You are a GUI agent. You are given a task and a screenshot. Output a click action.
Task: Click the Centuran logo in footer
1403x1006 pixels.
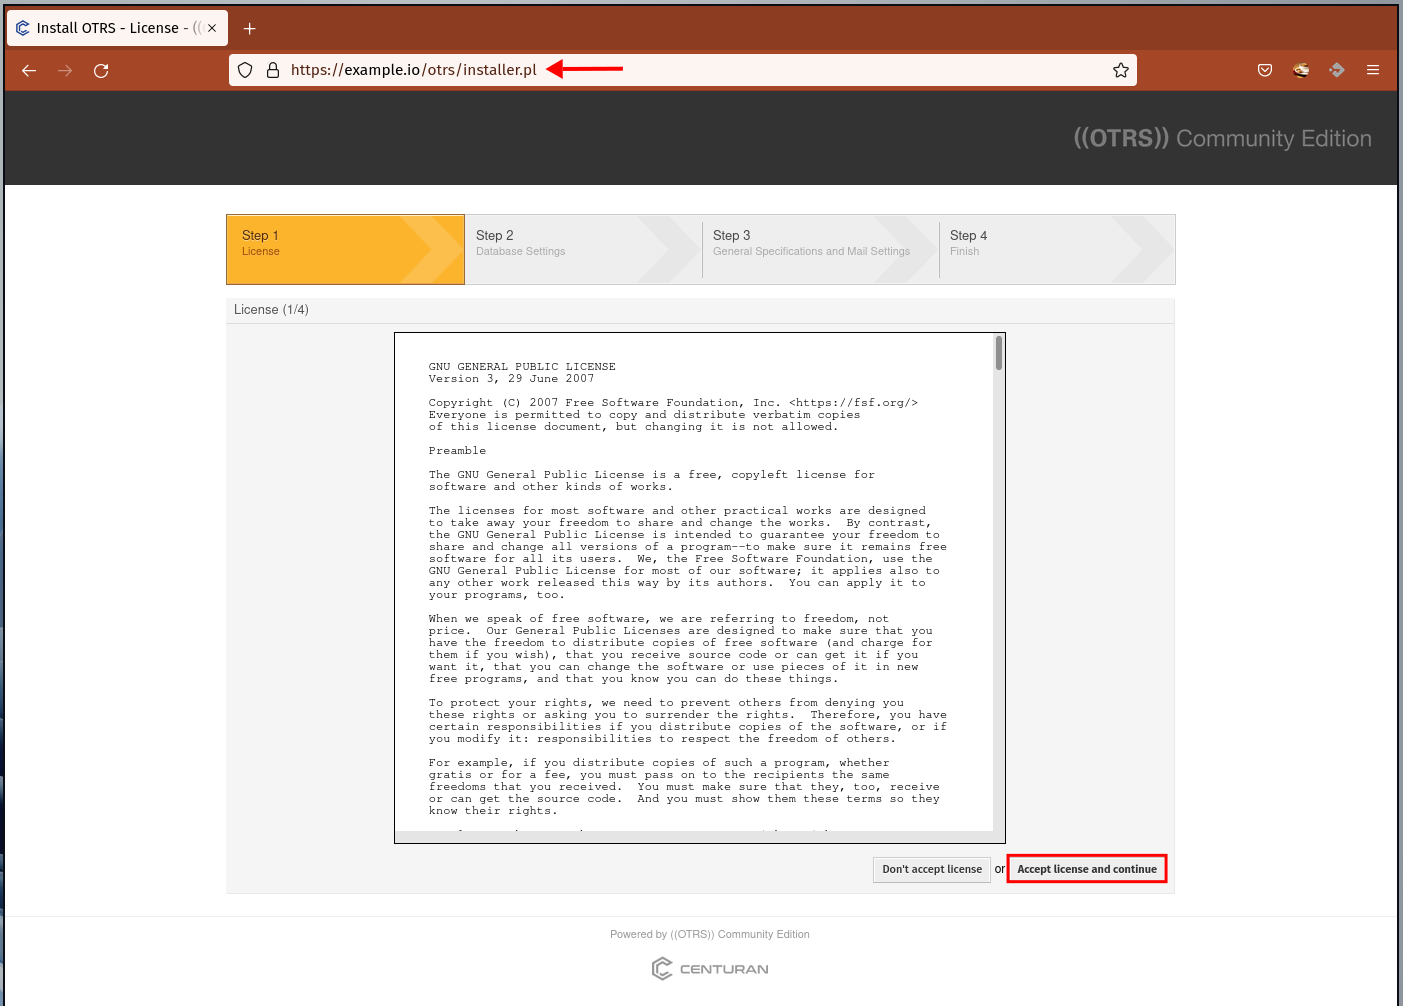(x=710, y=968)
